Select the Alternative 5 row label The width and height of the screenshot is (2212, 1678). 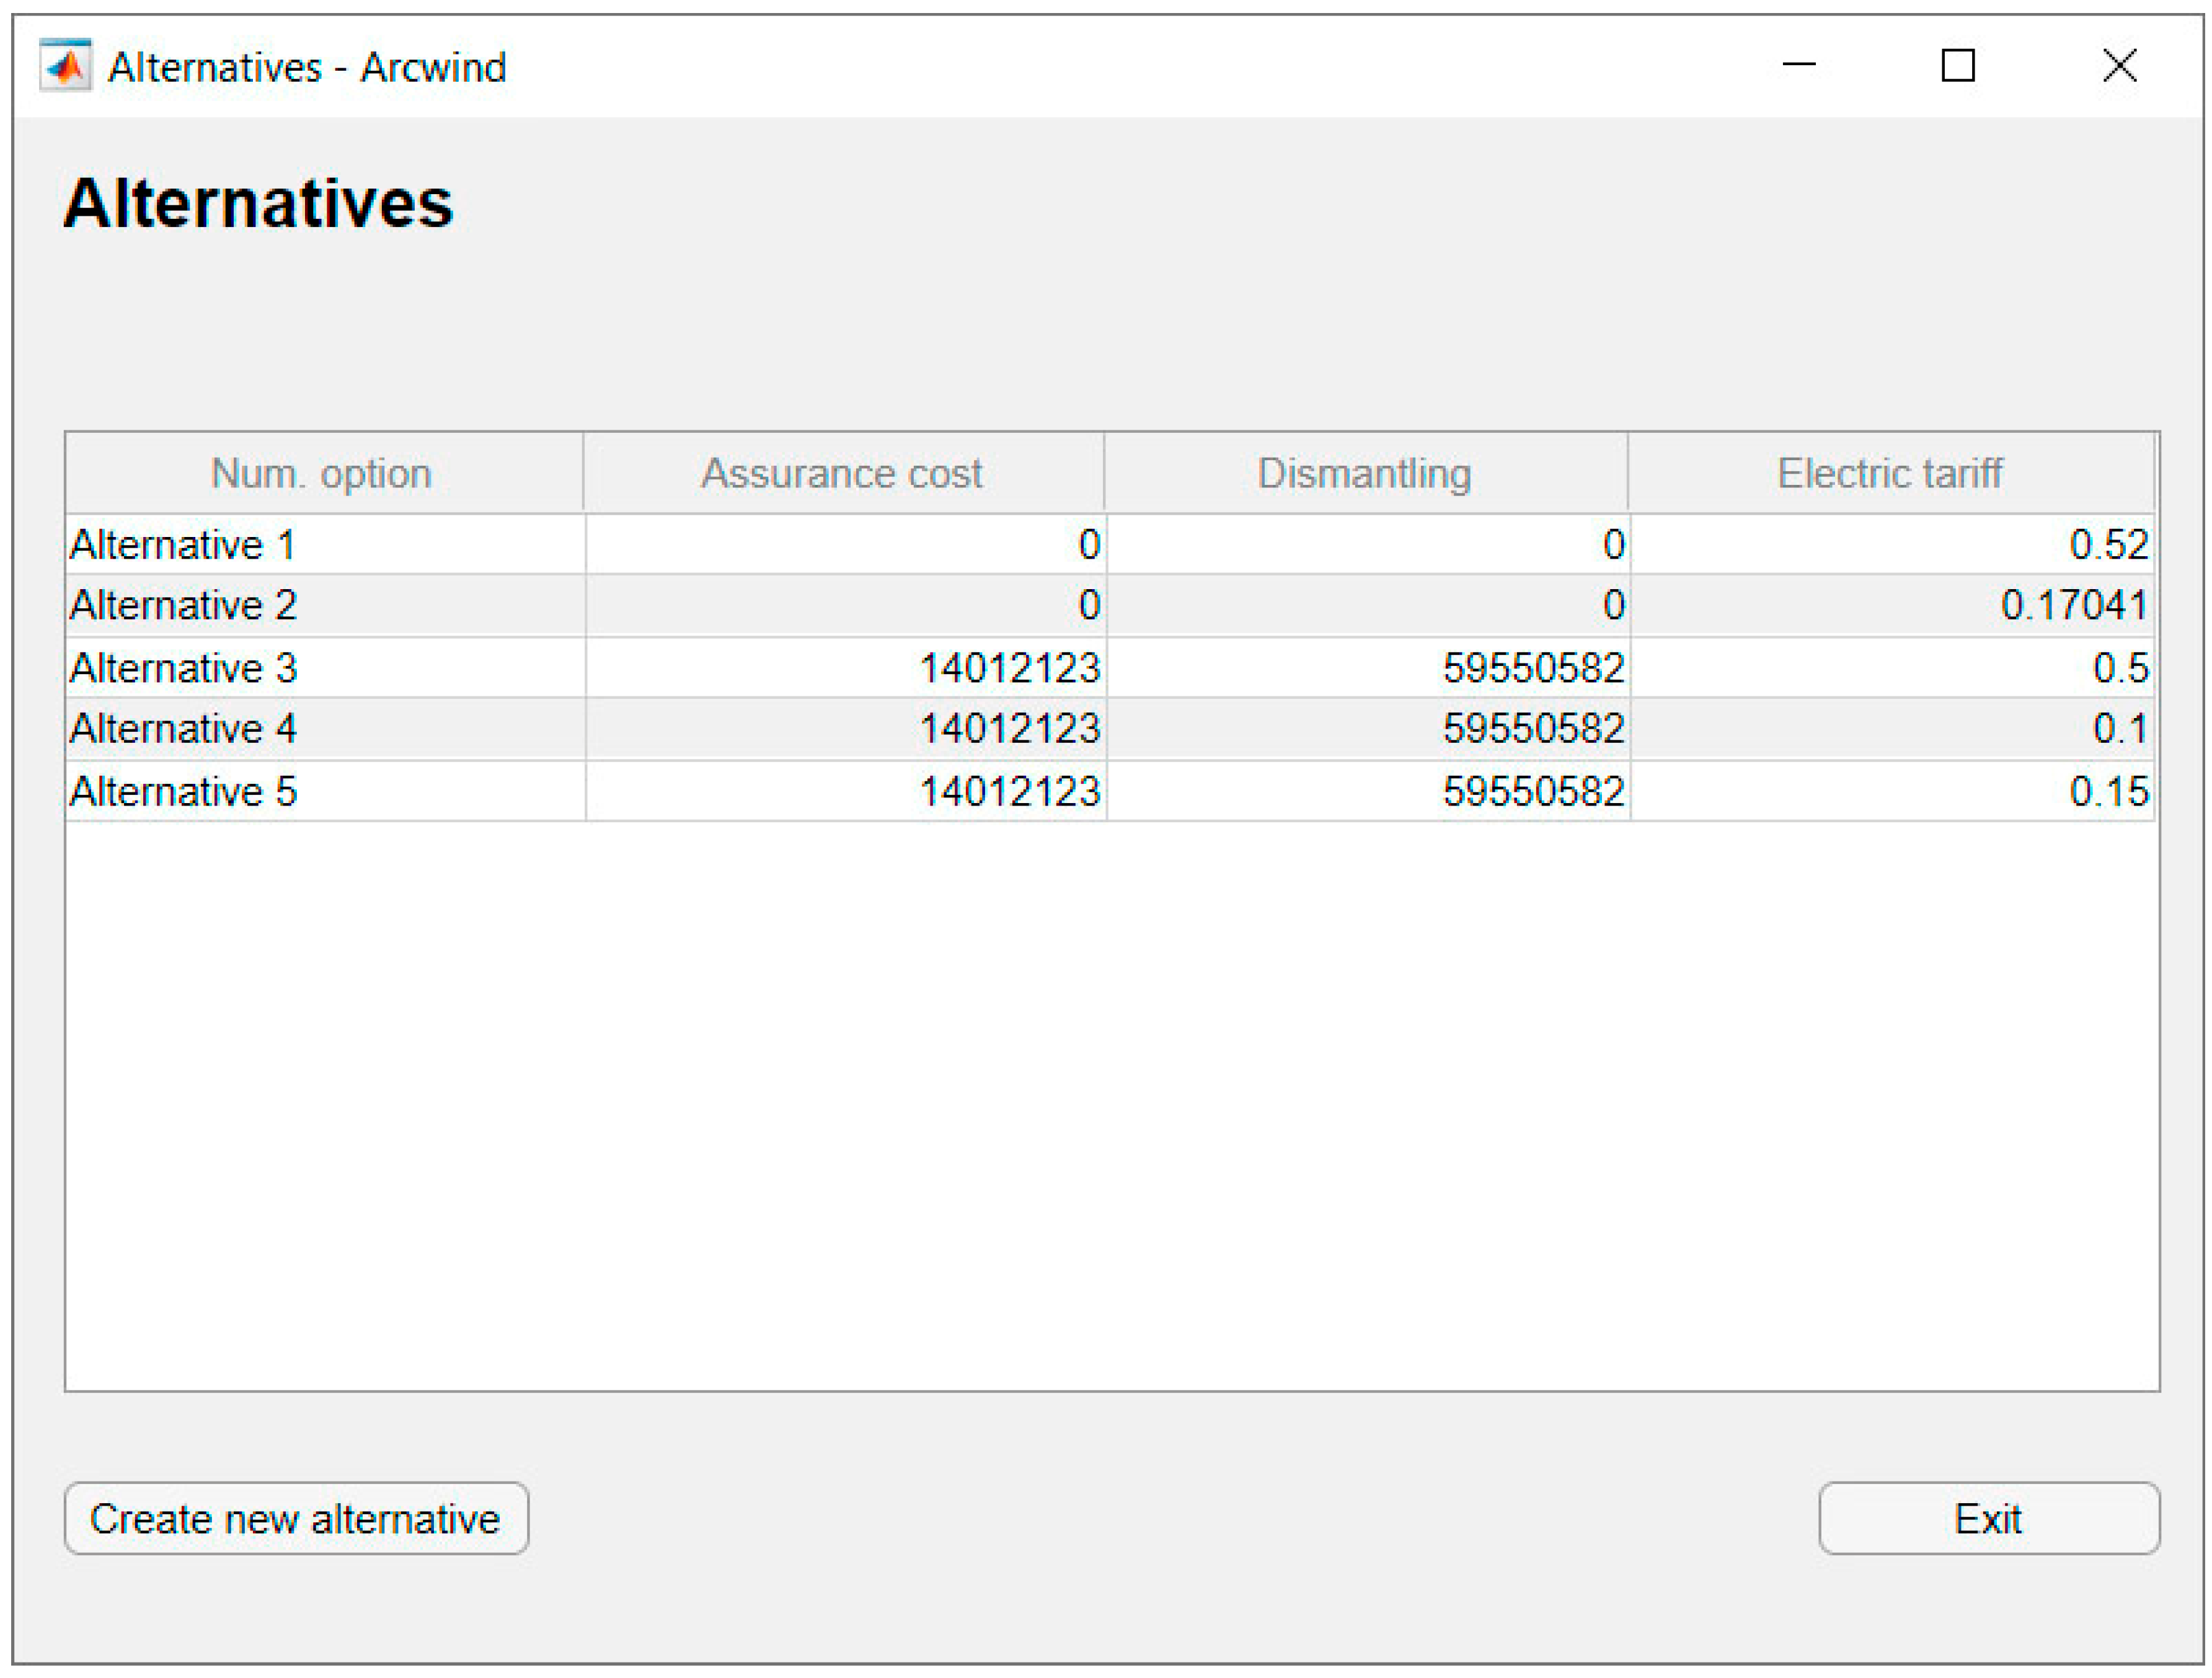pos(183,791)
